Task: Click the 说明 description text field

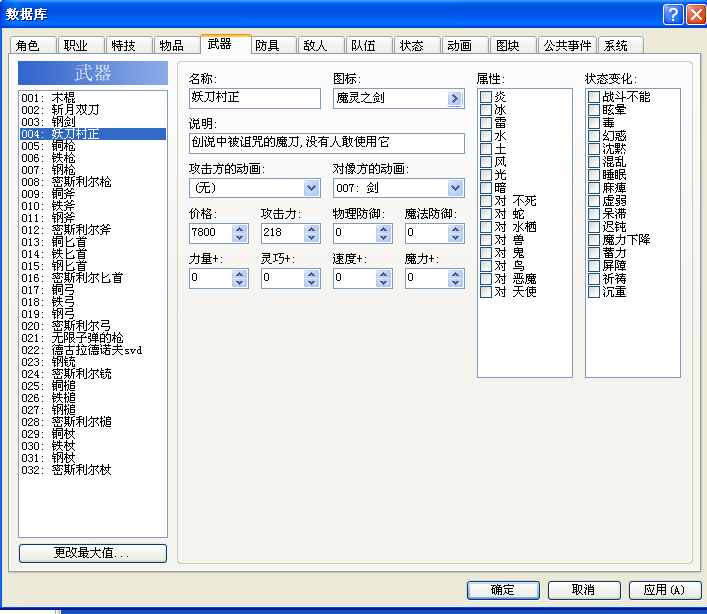Action: [x=327, y=143]
